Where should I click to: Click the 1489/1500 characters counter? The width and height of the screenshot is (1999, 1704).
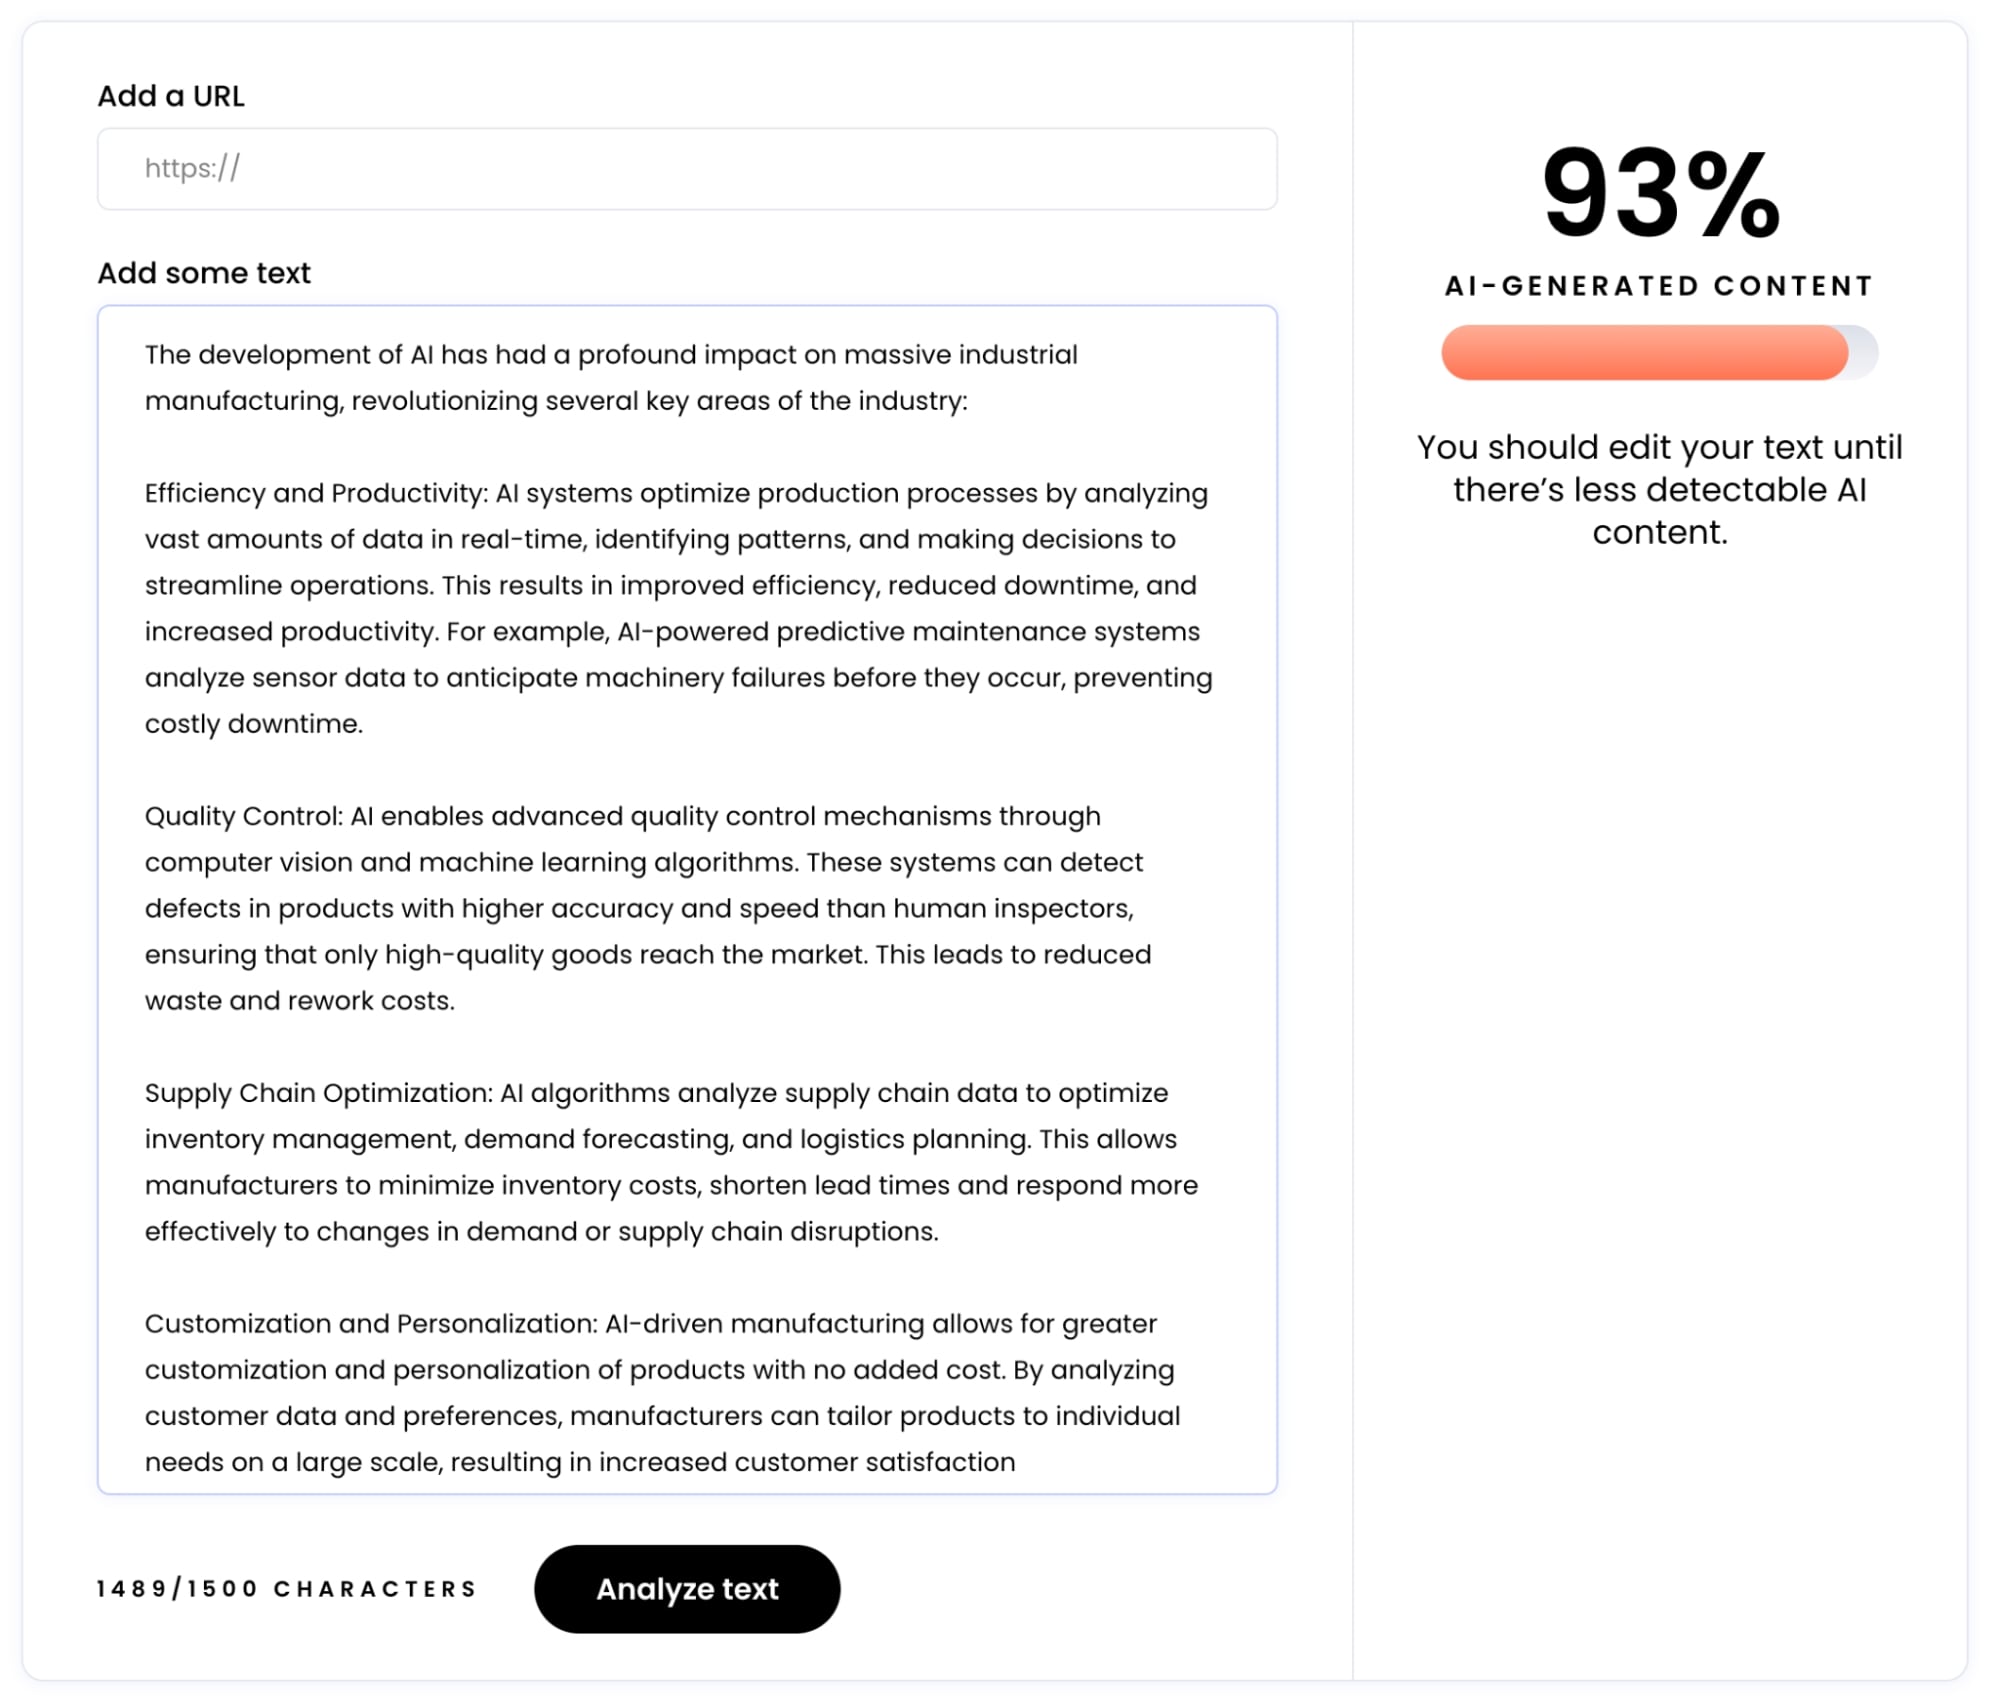click(287, 1589)
